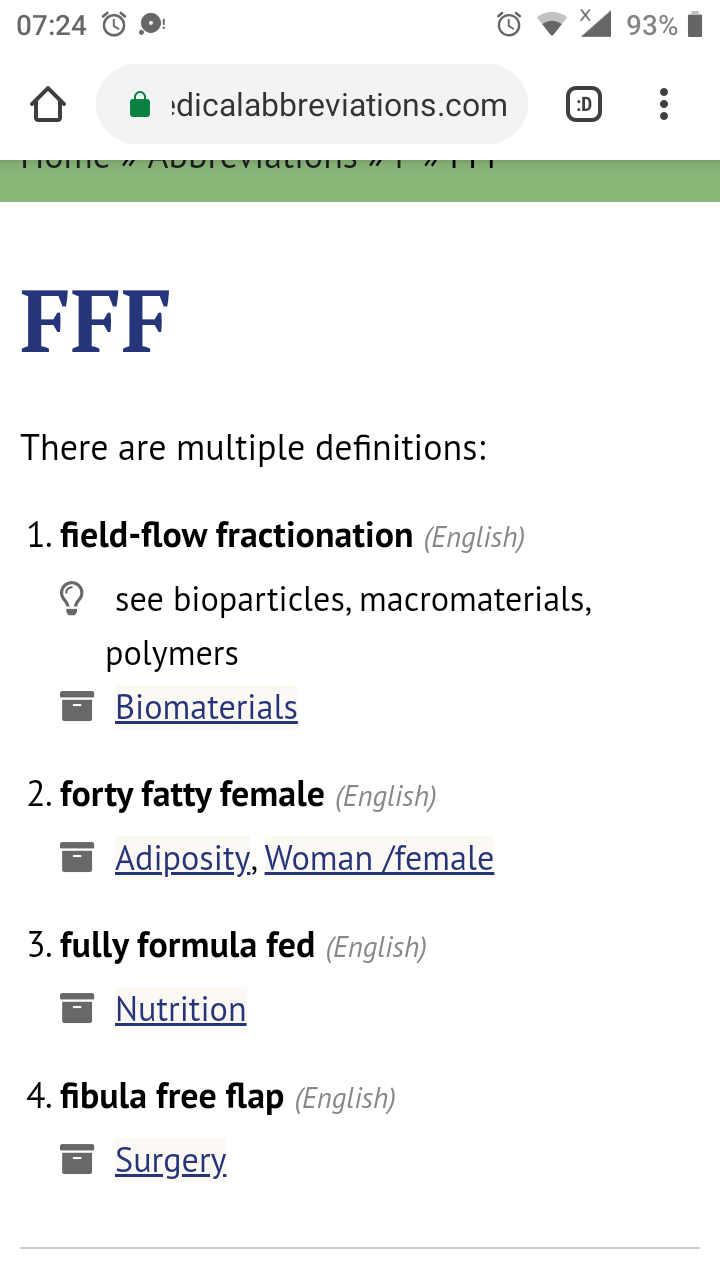Tap archive box icon beside Adiposity
The width and height of the screenshot is (720, 1280).
coord(77,857)
